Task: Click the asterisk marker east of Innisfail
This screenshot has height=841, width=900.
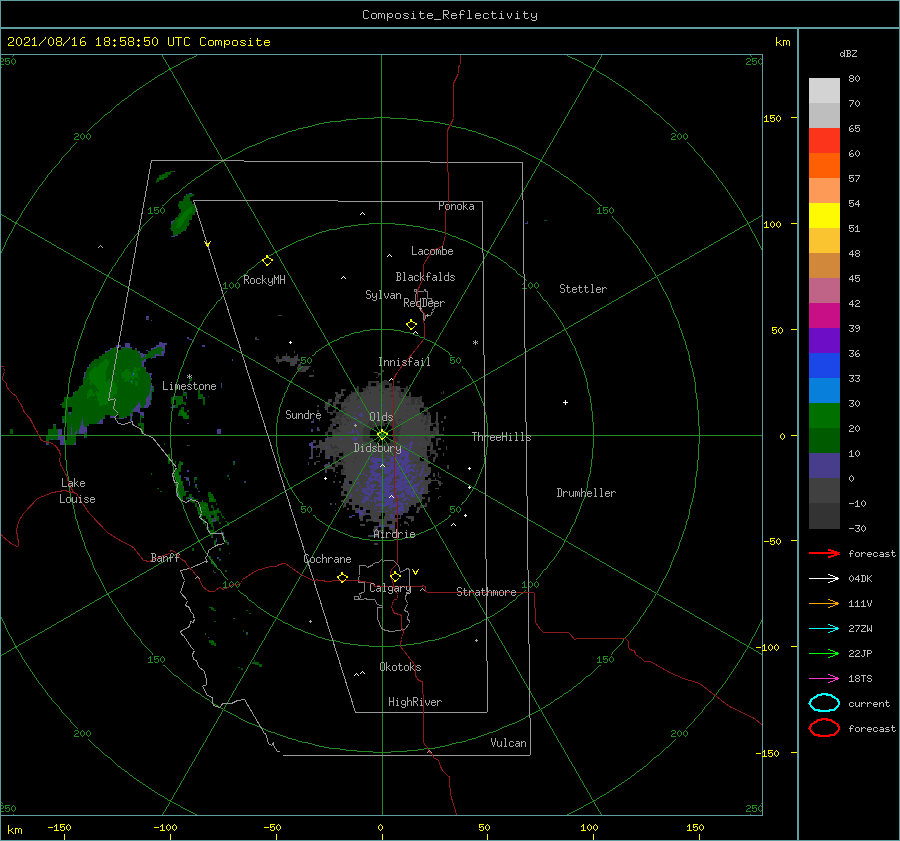Action: point(475,343)
